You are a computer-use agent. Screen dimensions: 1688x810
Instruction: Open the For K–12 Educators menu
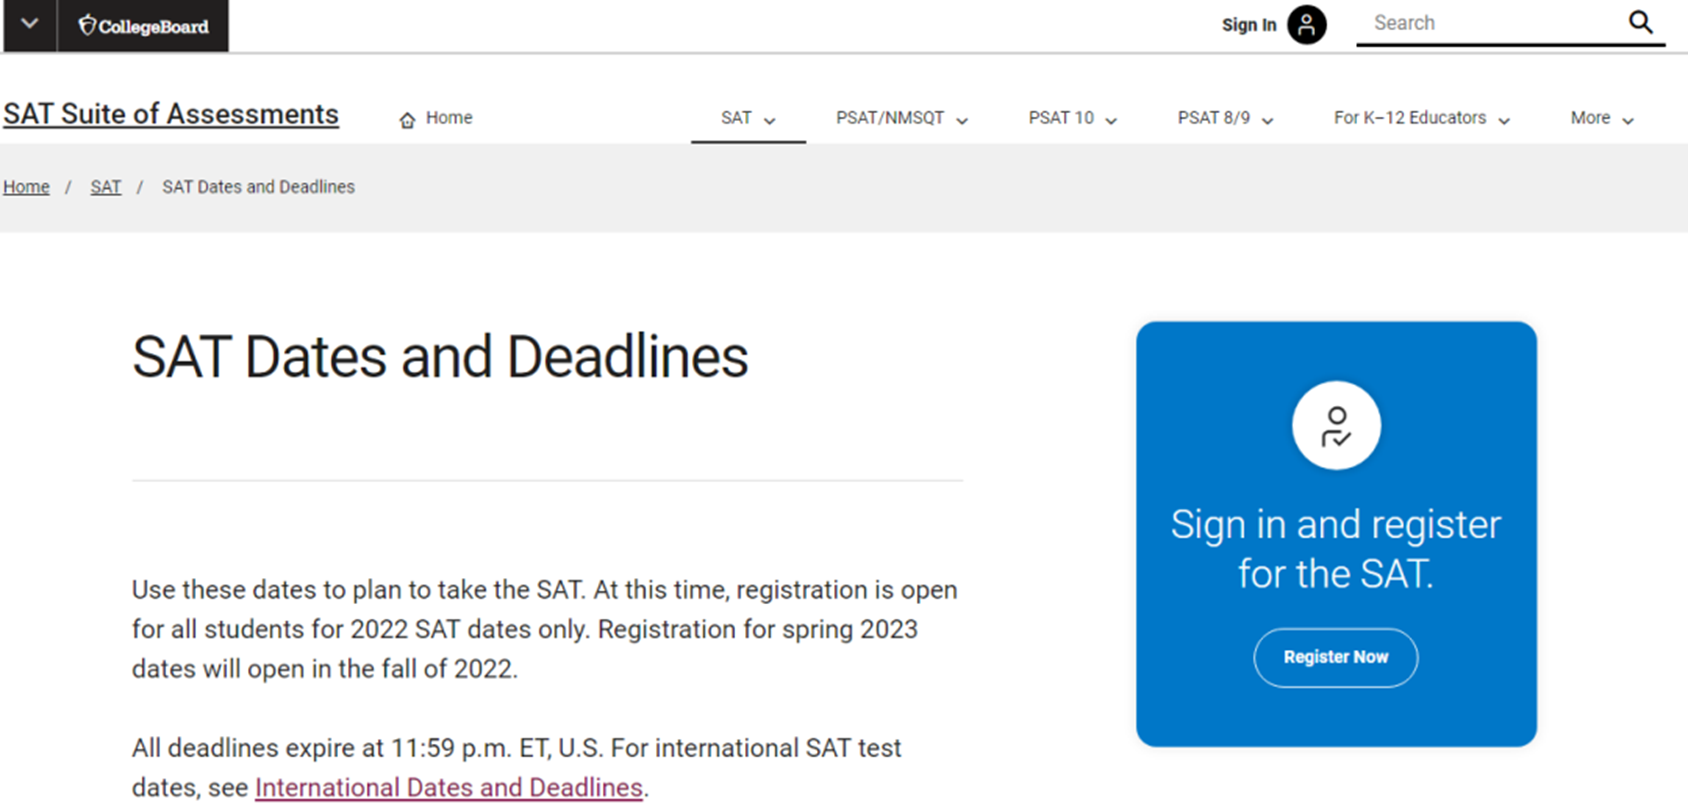tap(1421, 118)
